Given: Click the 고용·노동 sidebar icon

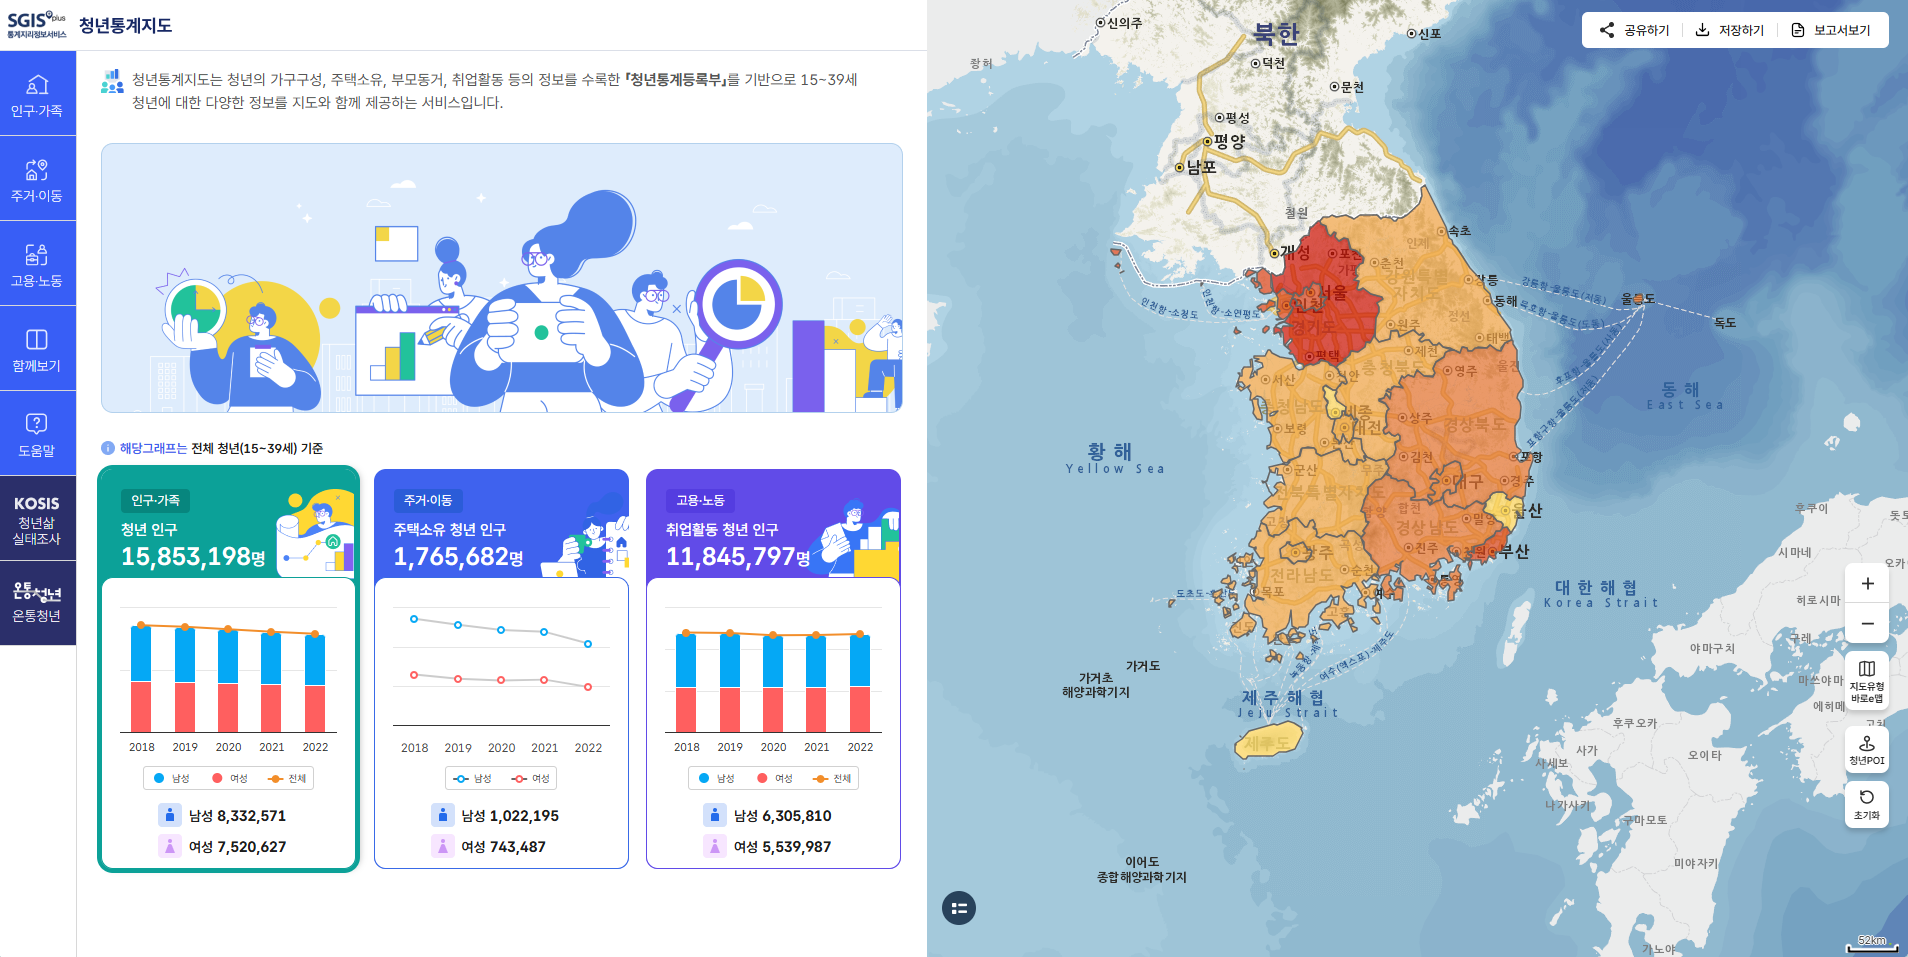Looking at the screenshot, I should (38, 263).
